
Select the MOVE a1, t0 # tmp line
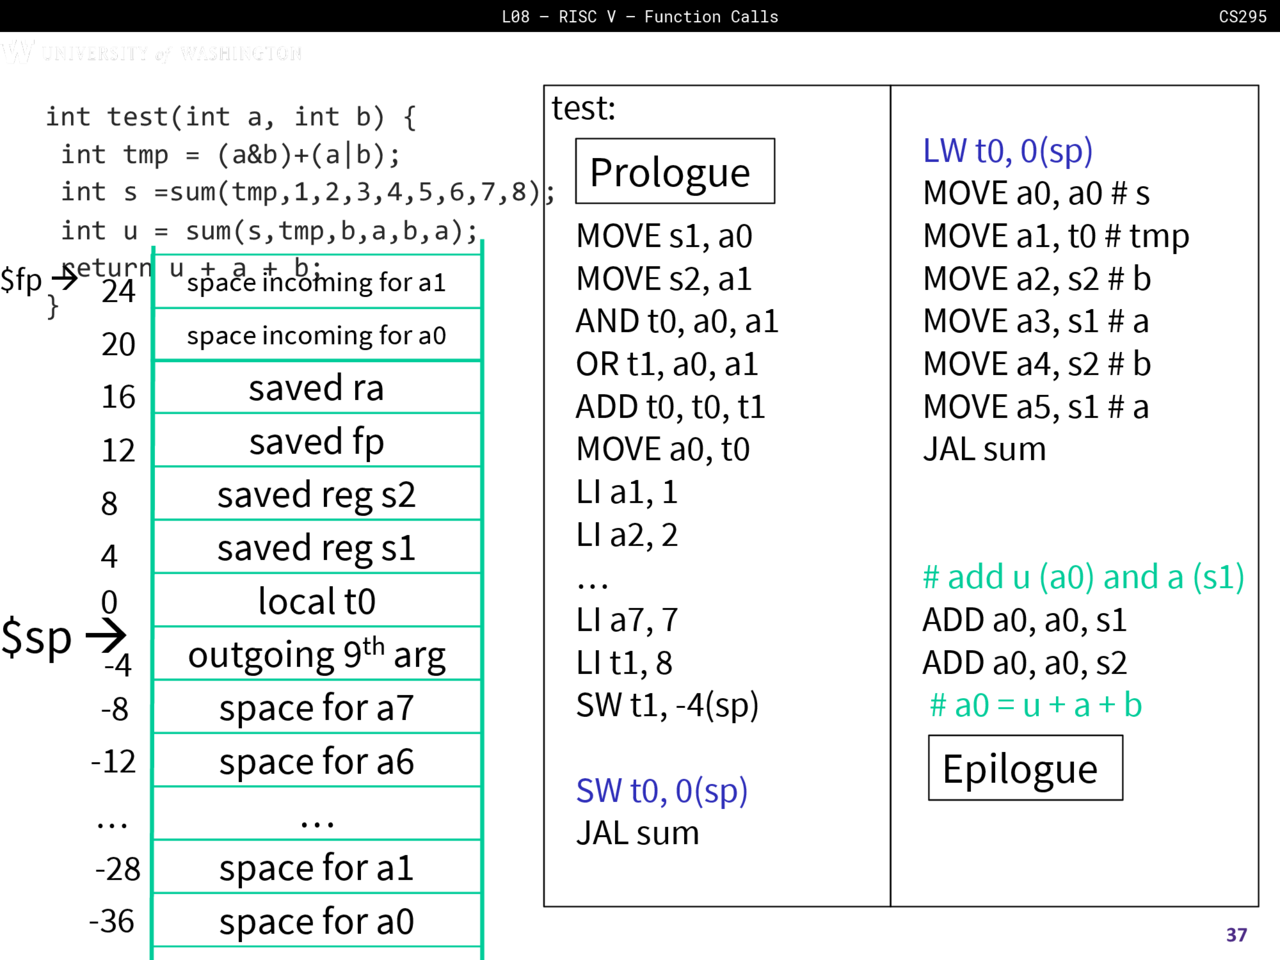click(1055, 236)
